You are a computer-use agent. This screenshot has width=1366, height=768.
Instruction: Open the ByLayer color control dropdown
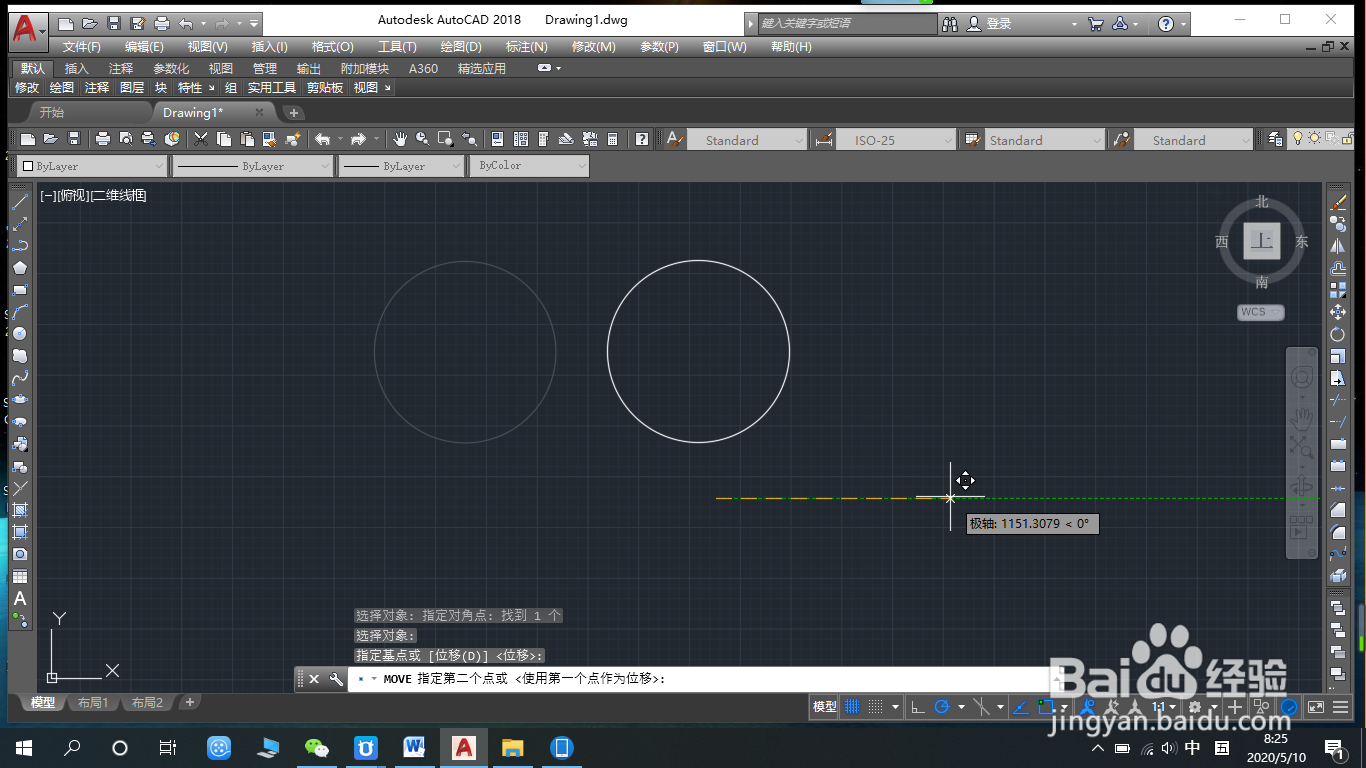click(93, 166)
